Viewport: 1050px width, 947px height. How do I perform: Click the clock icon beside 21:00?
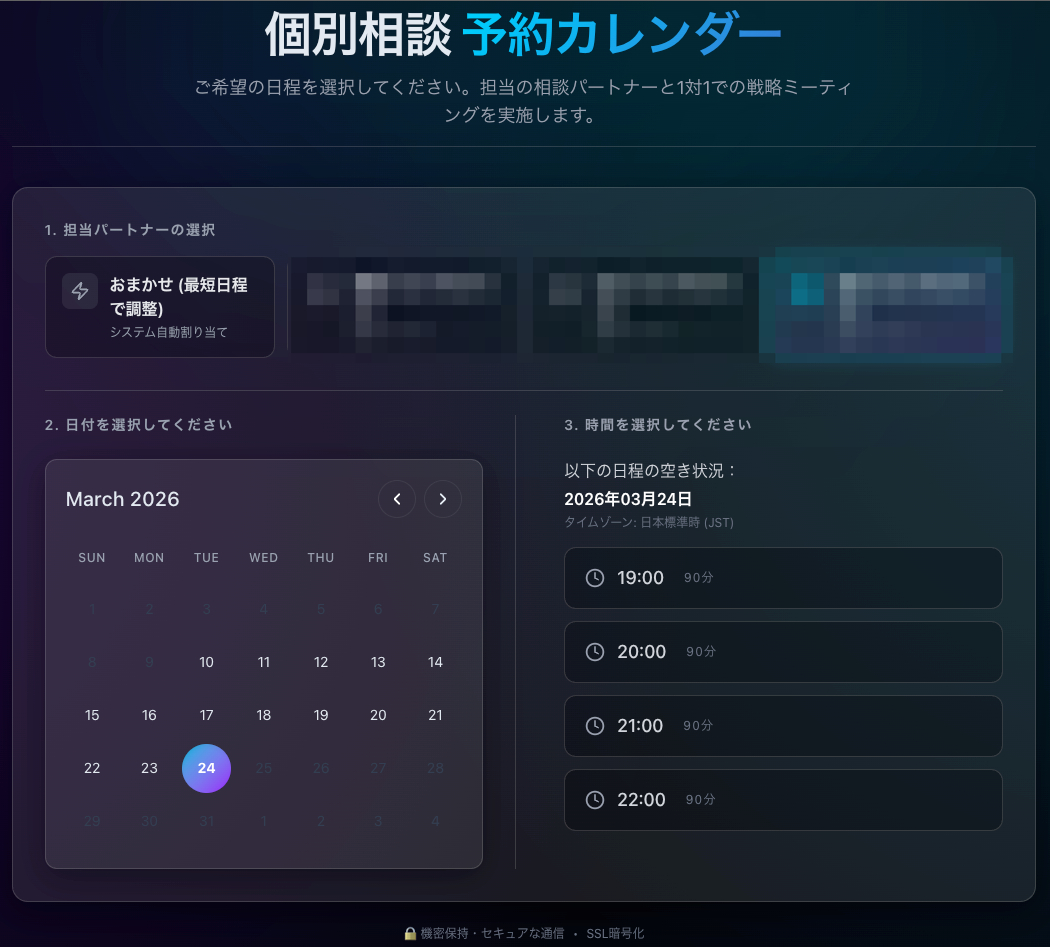[x=595, y=725]
